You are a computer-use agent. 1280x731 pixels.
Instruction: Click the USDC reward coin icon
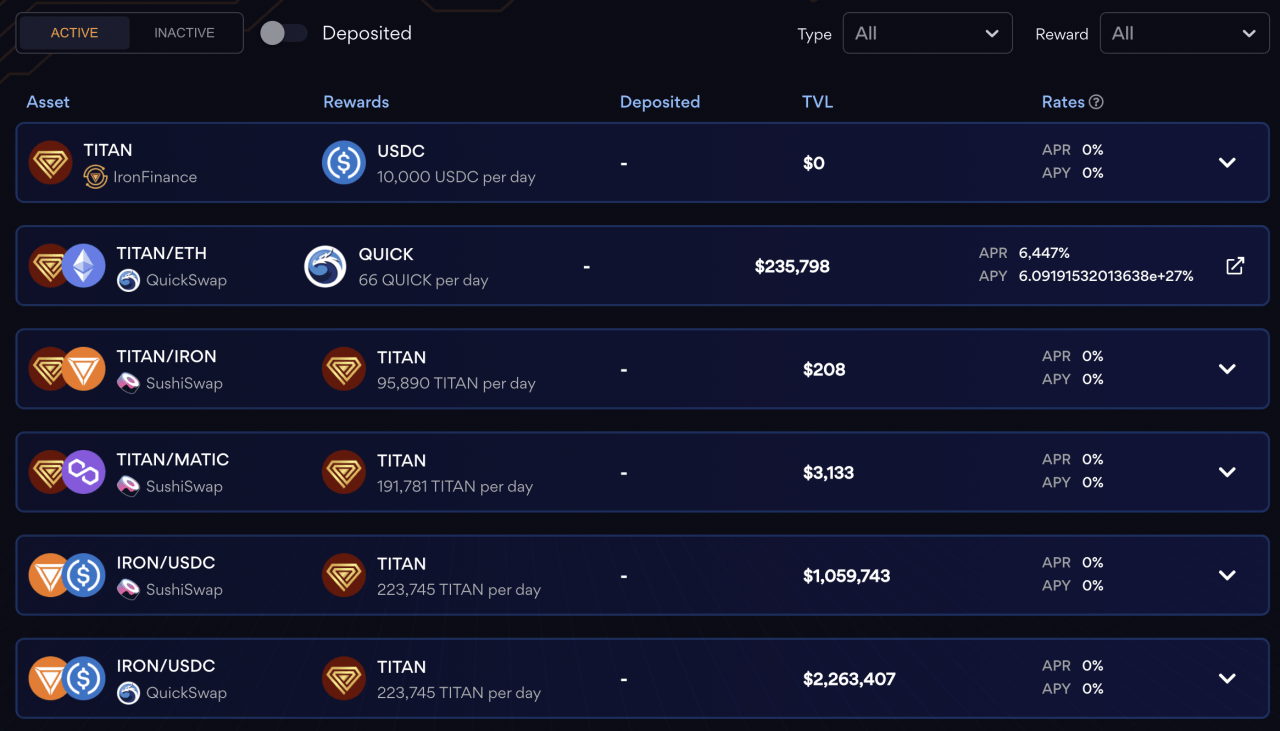344,161
